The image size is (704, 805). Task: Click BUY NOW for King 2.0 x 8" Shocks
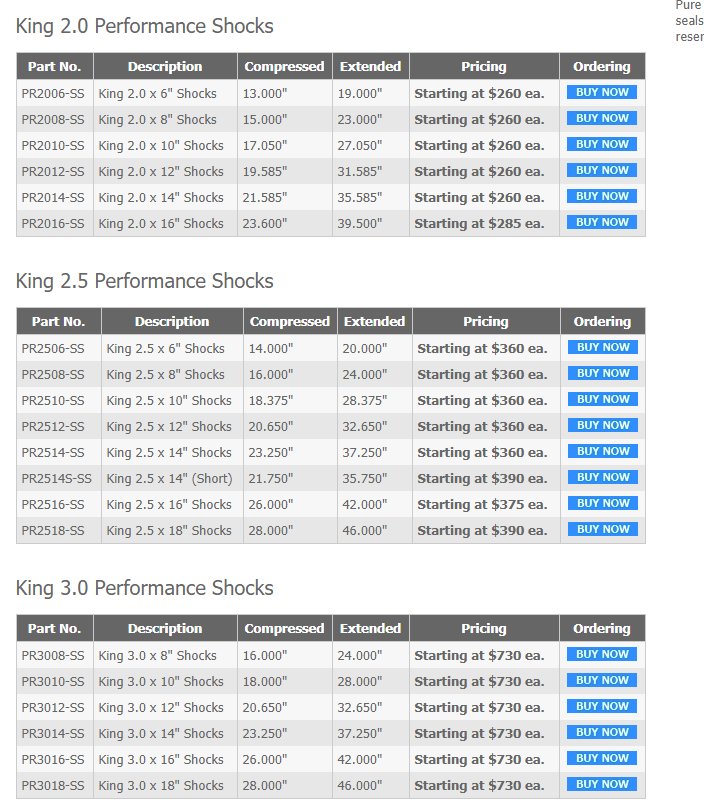[602, 118]
